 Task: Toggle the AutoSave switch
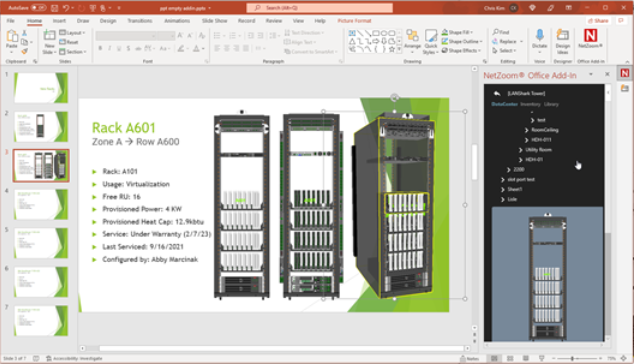coord(38,8)
